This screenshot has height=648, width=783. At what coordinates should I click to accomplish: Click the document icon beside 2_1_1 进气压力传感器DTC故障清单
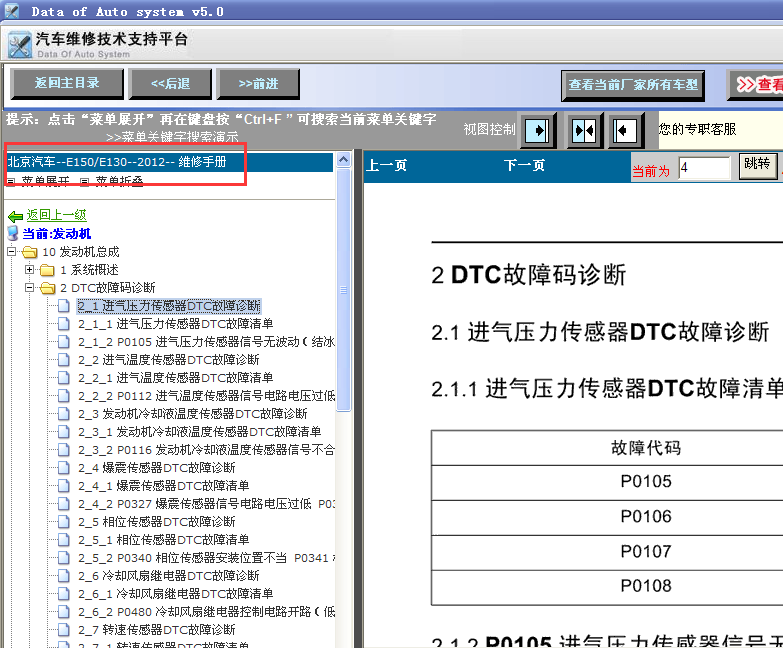pos(63,324)
